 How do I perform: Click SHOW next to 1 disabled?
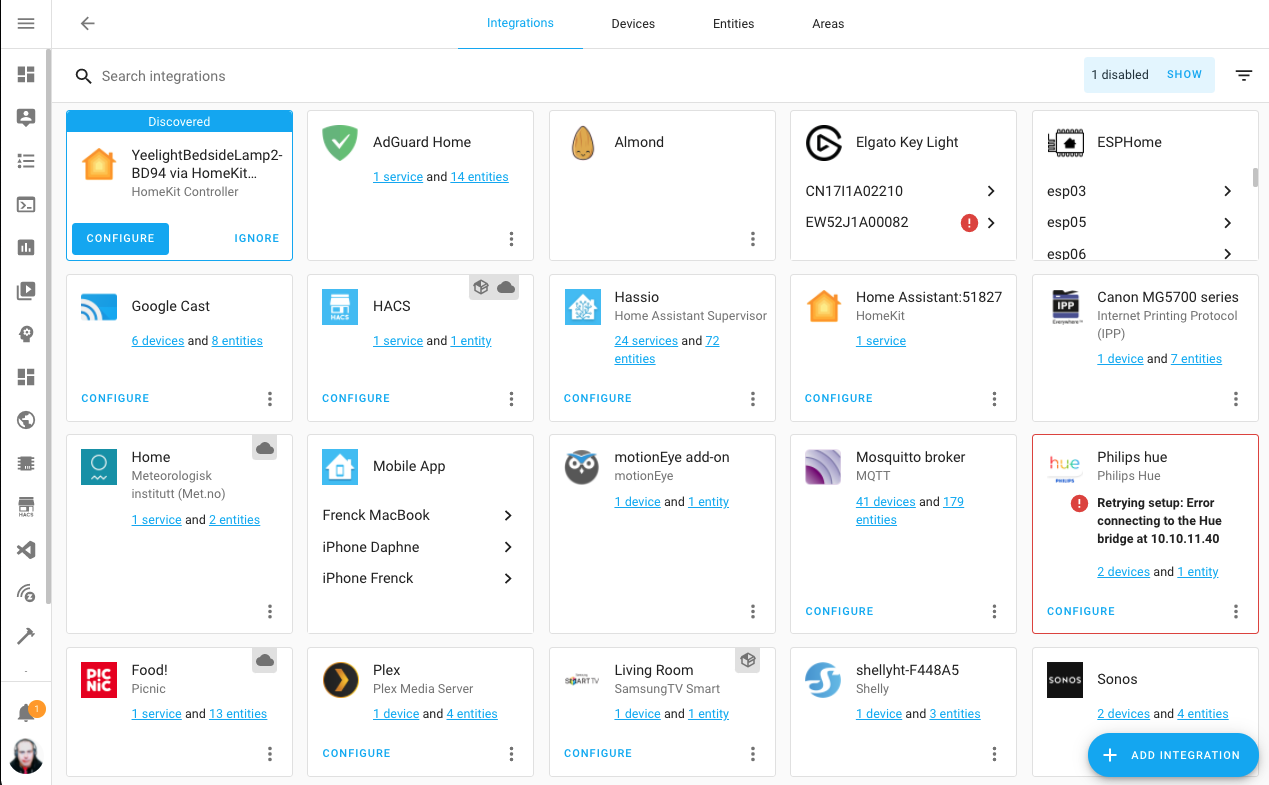pyautogui.click(x=1184, y=74)
